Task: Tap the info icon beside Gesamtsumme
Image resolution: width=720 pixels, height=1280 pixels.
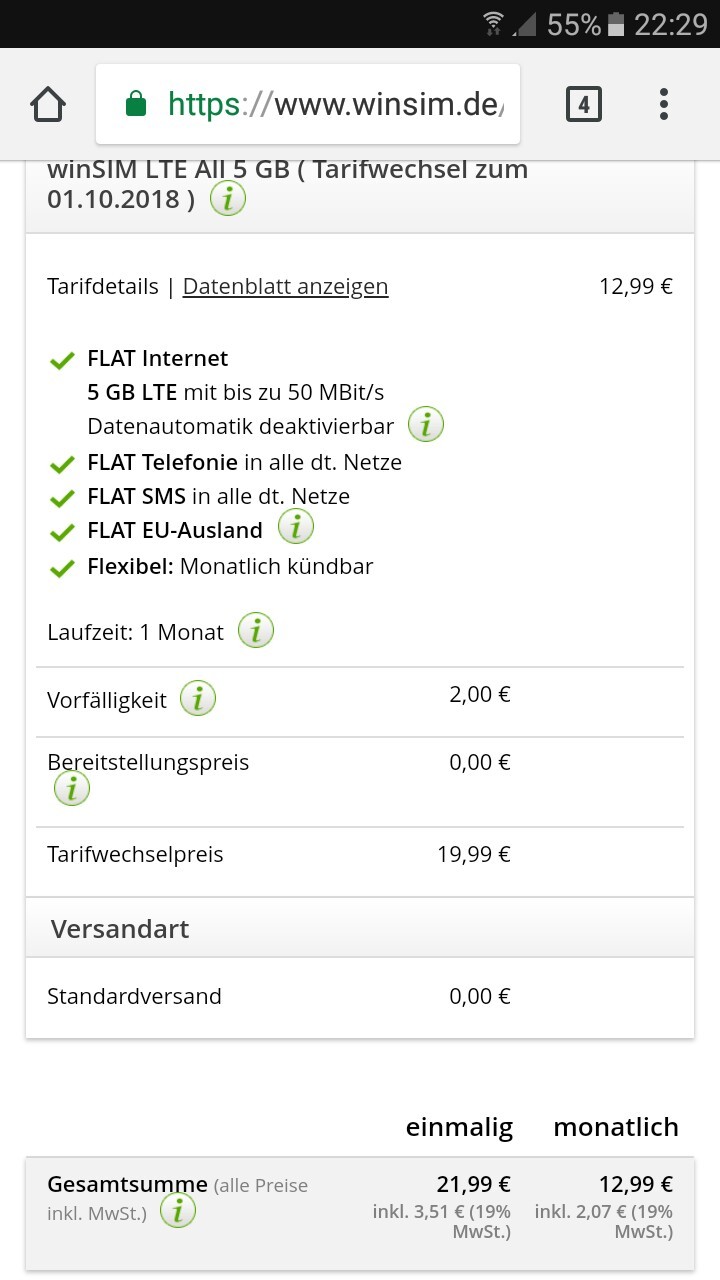Action: [x=178, y=1211]
